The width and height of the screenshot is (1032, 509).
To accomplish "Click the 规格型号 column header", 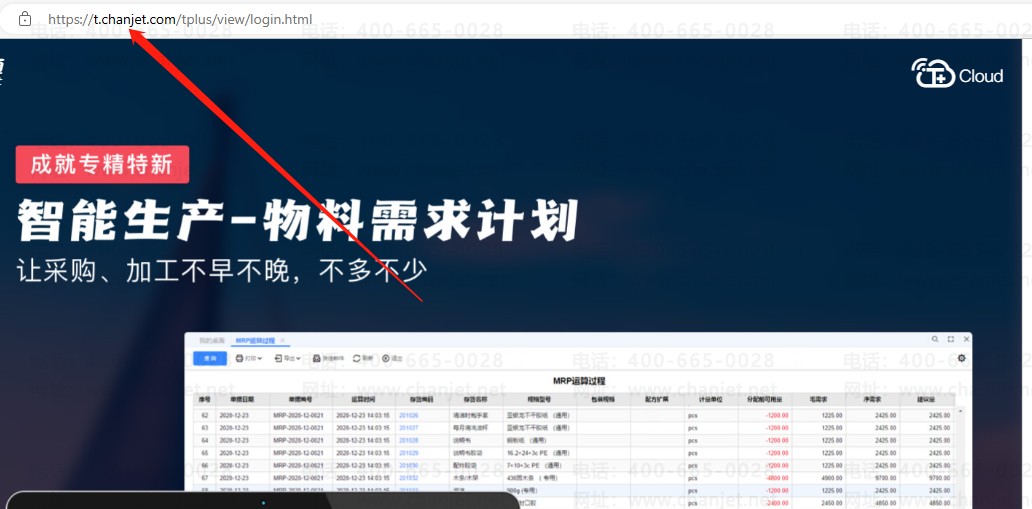I will [x=539, y=400].
